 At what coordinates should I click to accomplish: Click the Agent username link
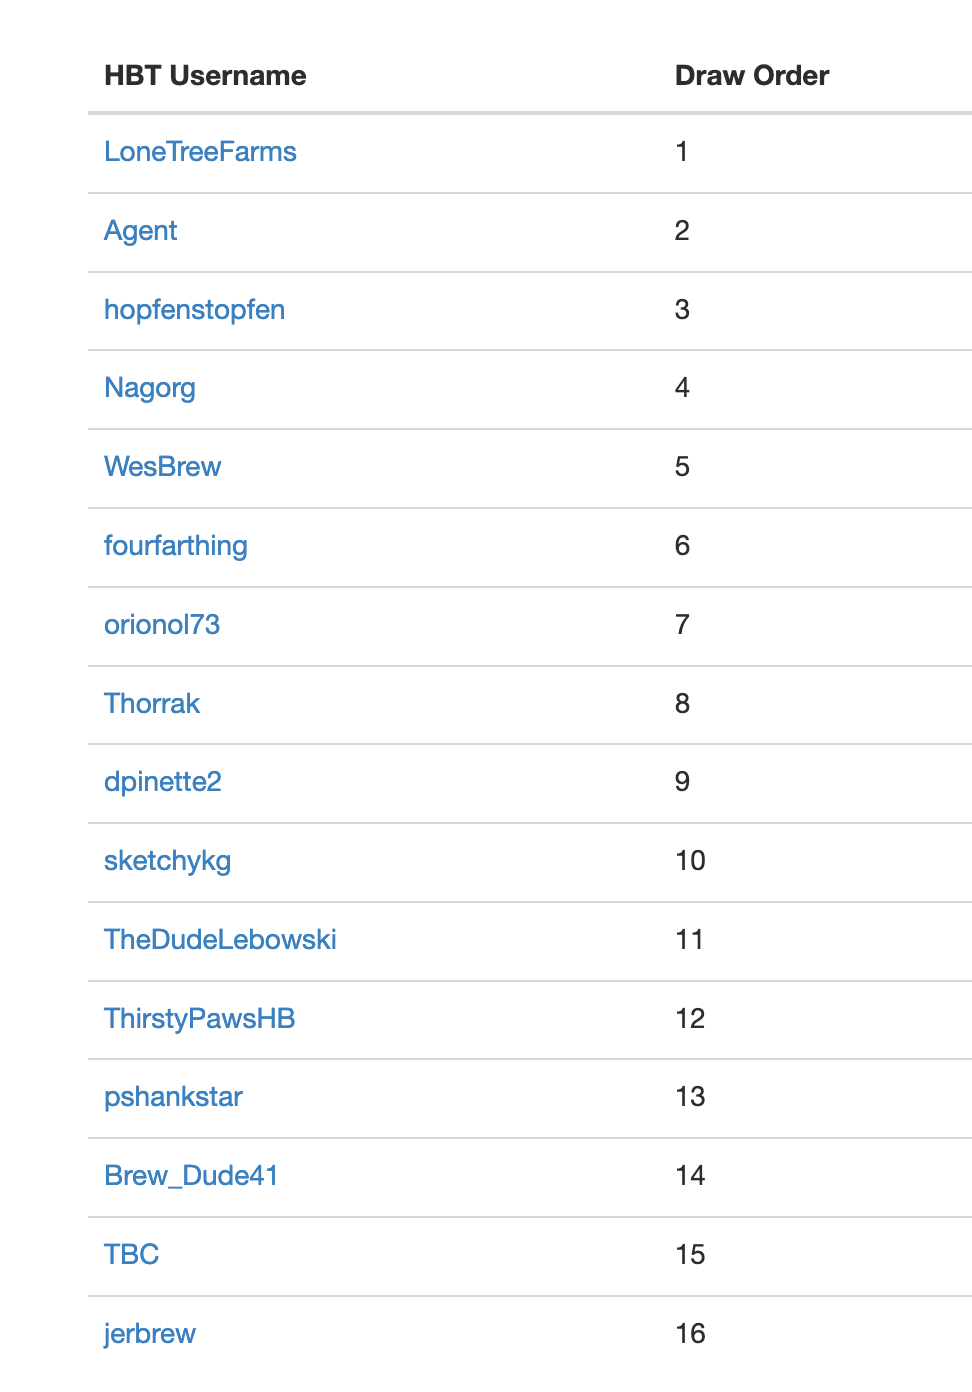140,231
